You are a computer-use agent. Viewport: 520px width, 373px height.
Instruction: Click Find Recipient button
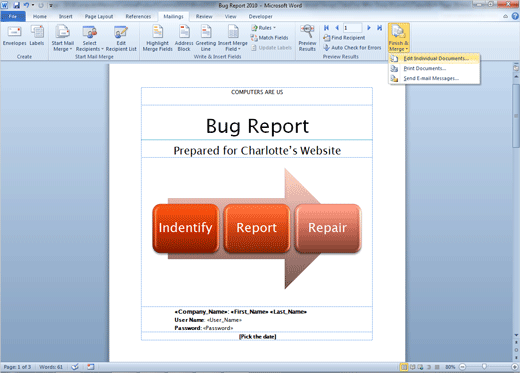[344, 38]
